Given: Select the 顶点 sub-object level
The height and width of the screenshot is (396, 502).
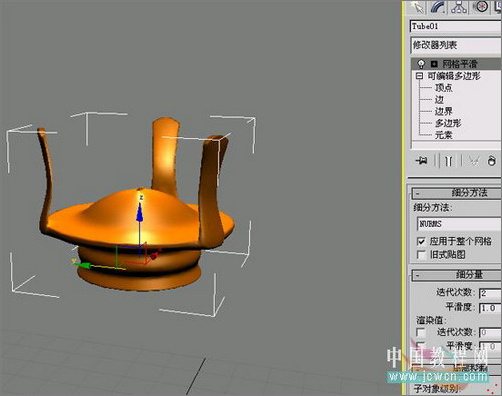Looking at the screenshot, I should tap(444, 88).
